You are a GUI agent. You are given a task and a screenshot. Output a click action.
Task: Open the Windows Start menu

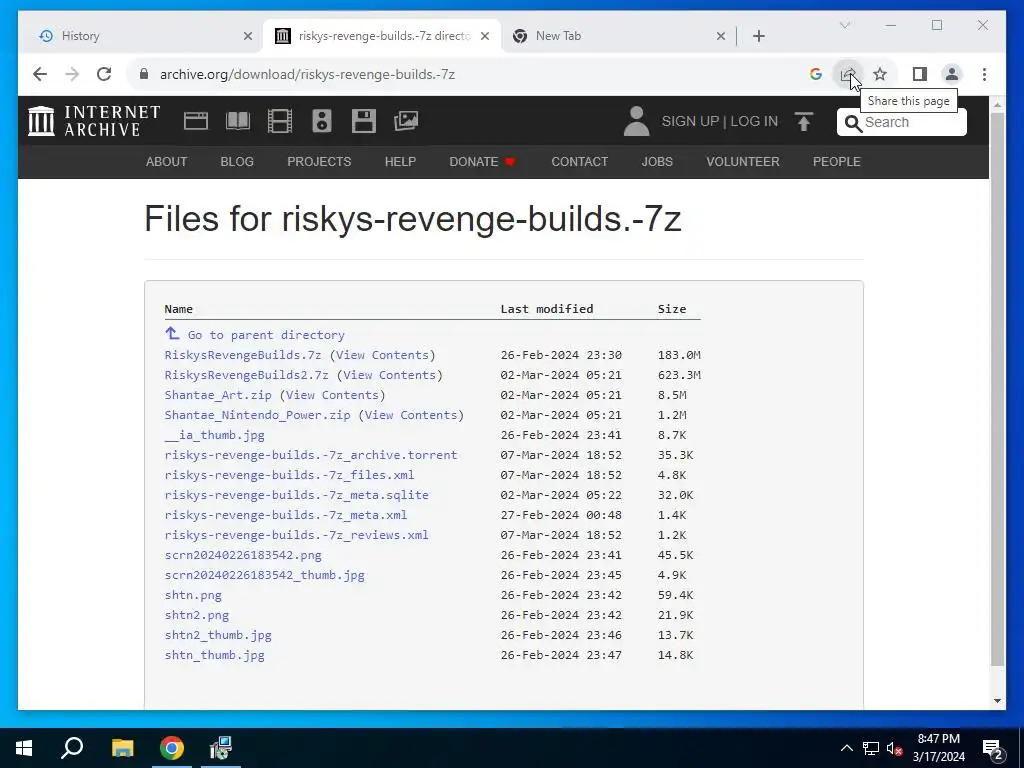[24, 748]
